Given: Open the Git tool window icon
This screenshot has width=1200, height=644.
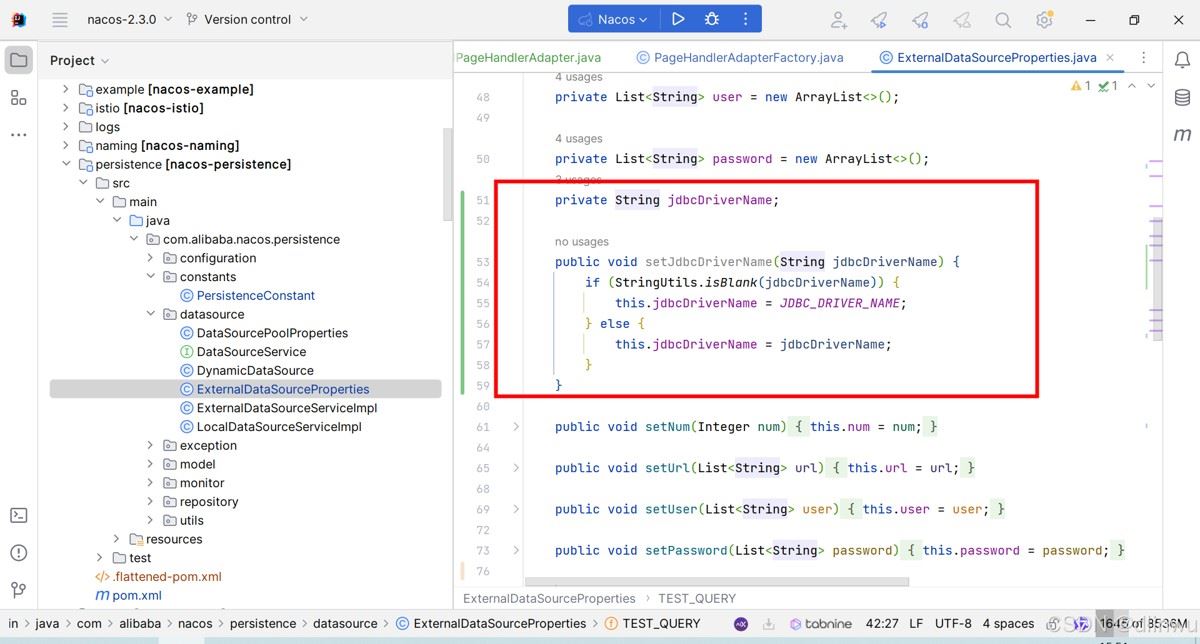Looking at the screenshot, I should [x=18, y=590].
